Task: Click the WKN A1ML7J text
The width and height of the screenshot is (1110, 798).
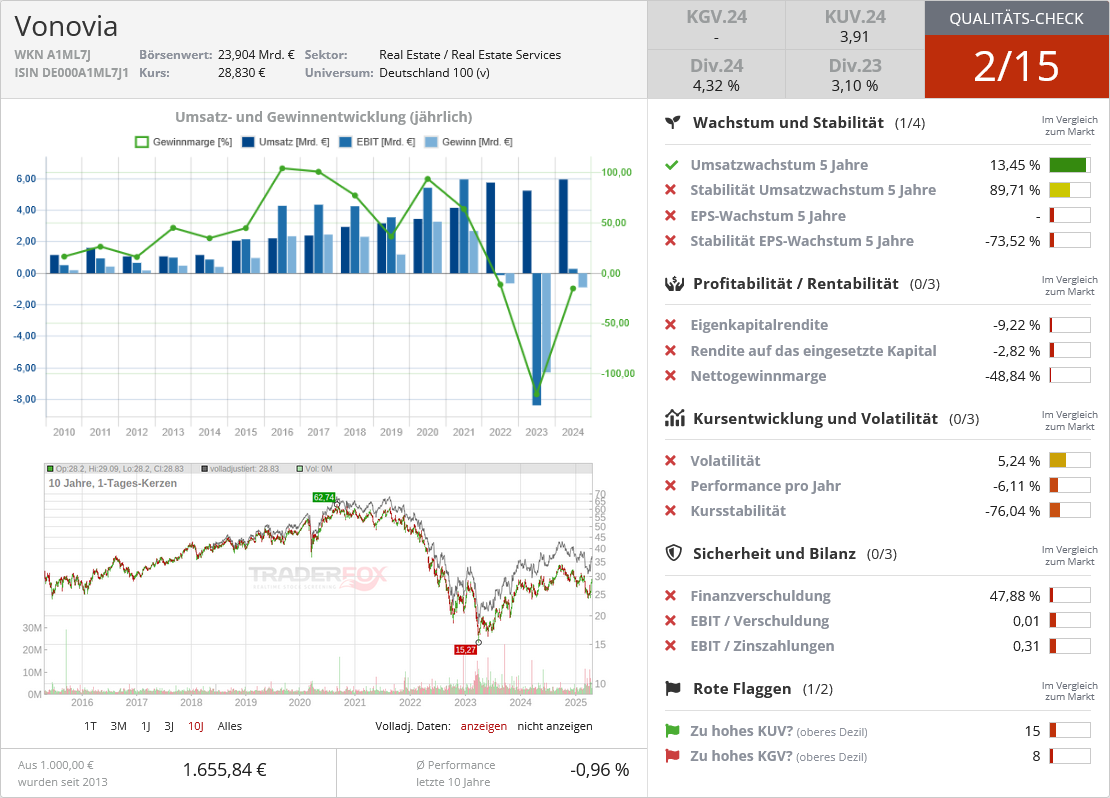Action: tap(52, 55)
